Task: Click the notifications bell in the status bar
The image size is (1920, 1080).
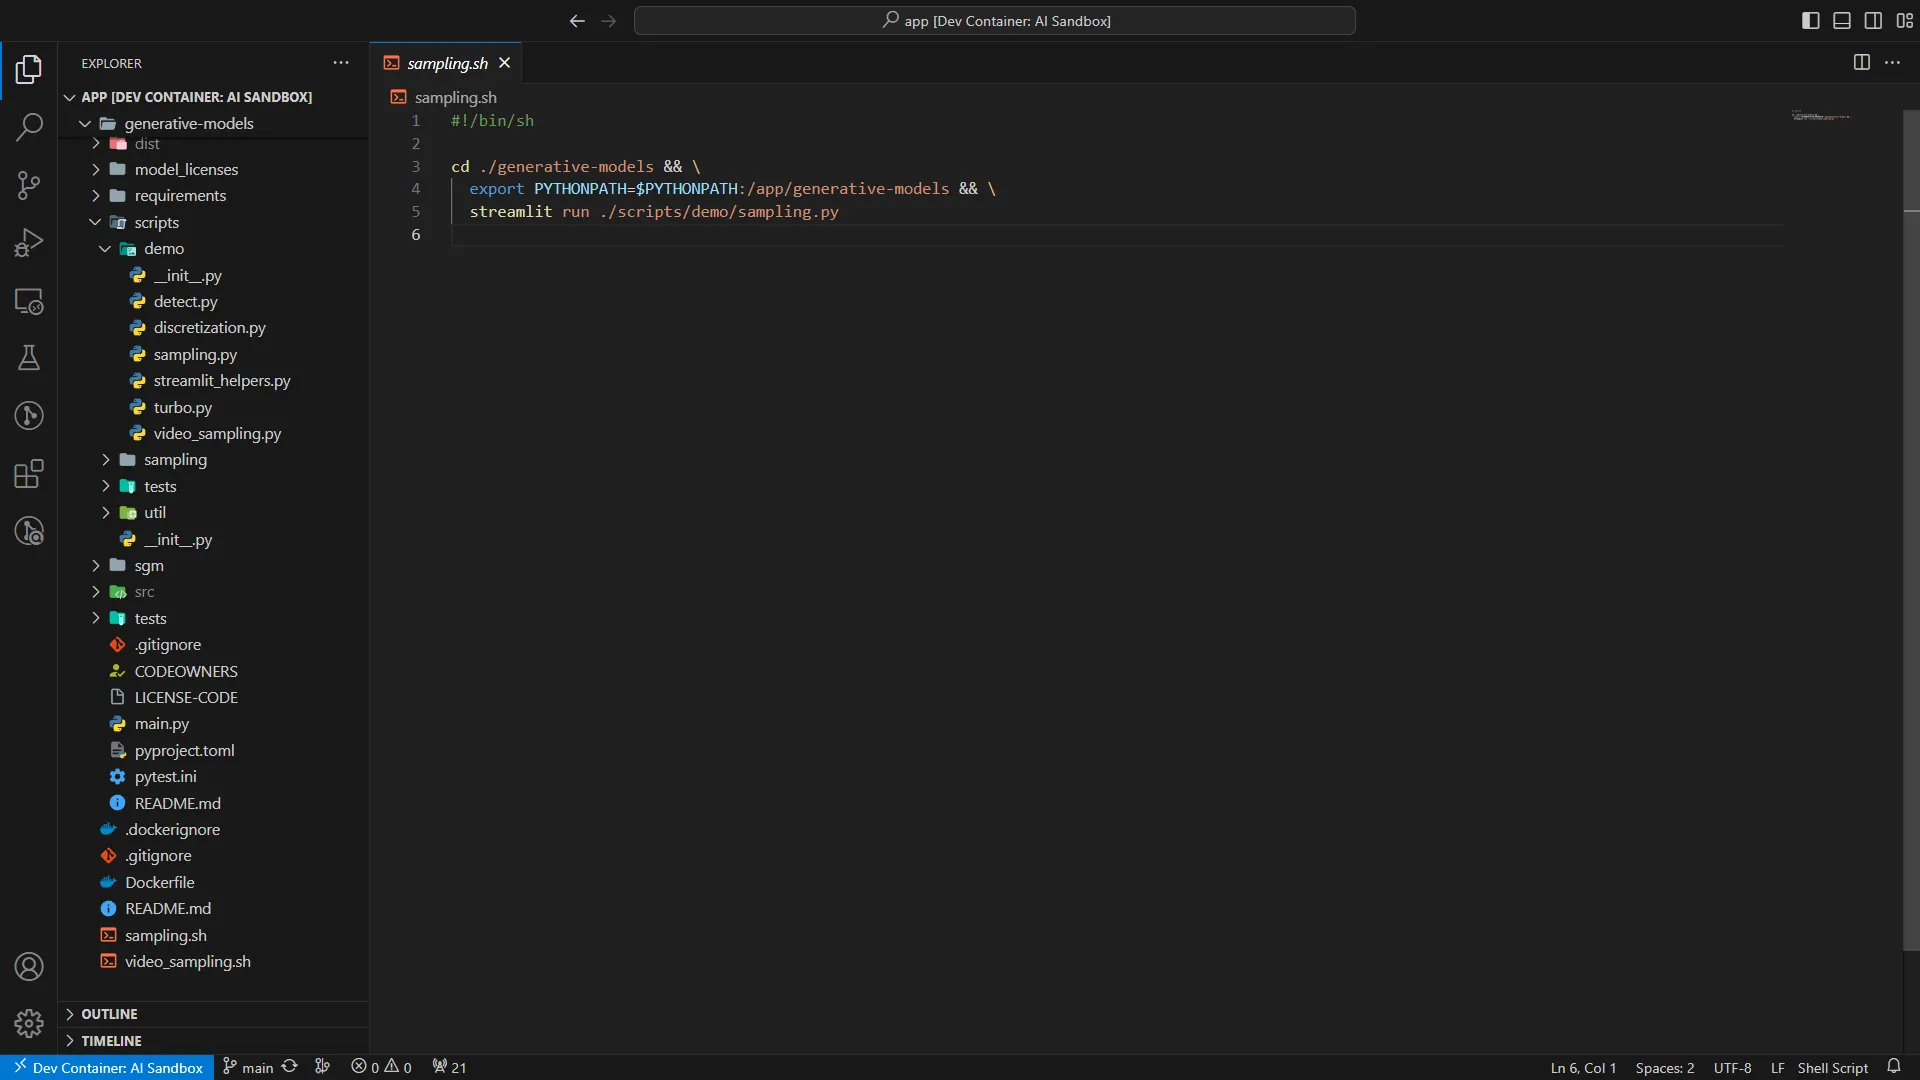Action: pyautogui.click(x=1894, y=1067)
